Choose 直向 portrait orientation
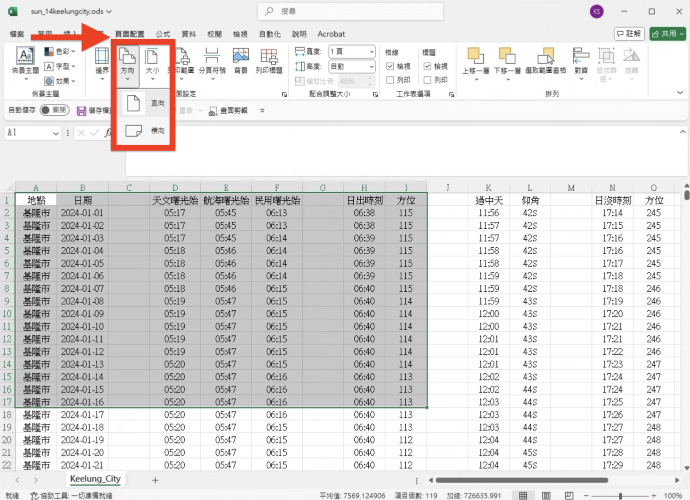The height and width of the screenshot is (500, 690). pos(145,103)
